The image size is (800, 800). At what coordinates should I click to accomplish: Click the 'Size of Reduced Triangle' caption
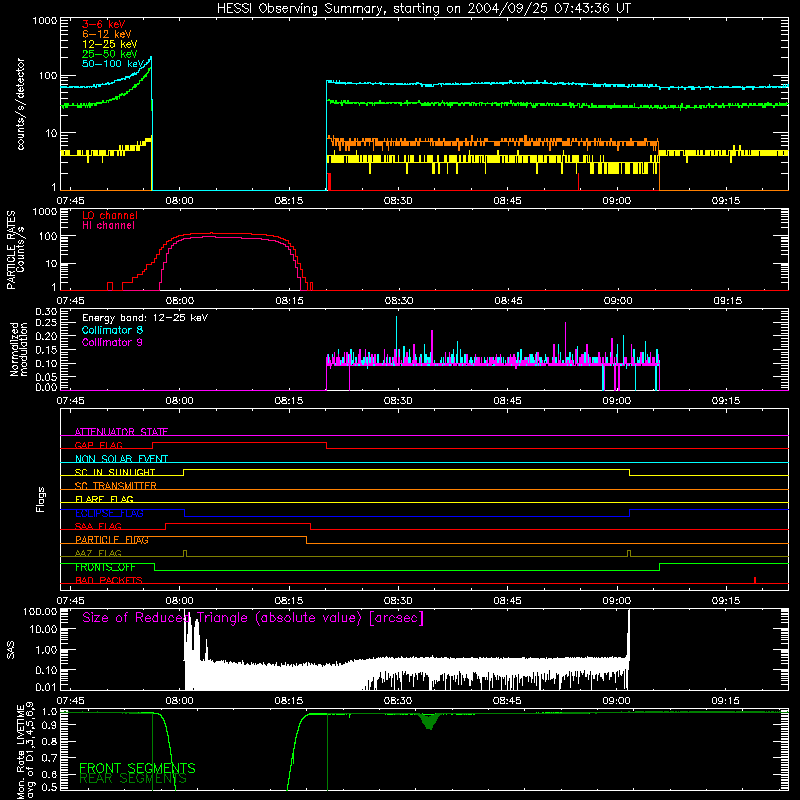point(253,618)
